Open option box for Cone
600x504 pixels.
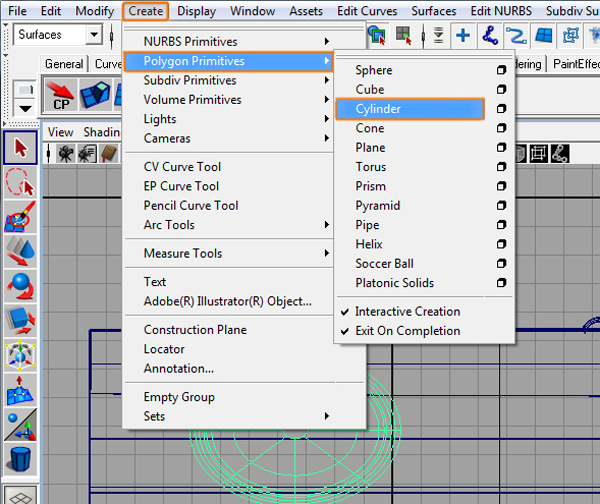[501, 128]
